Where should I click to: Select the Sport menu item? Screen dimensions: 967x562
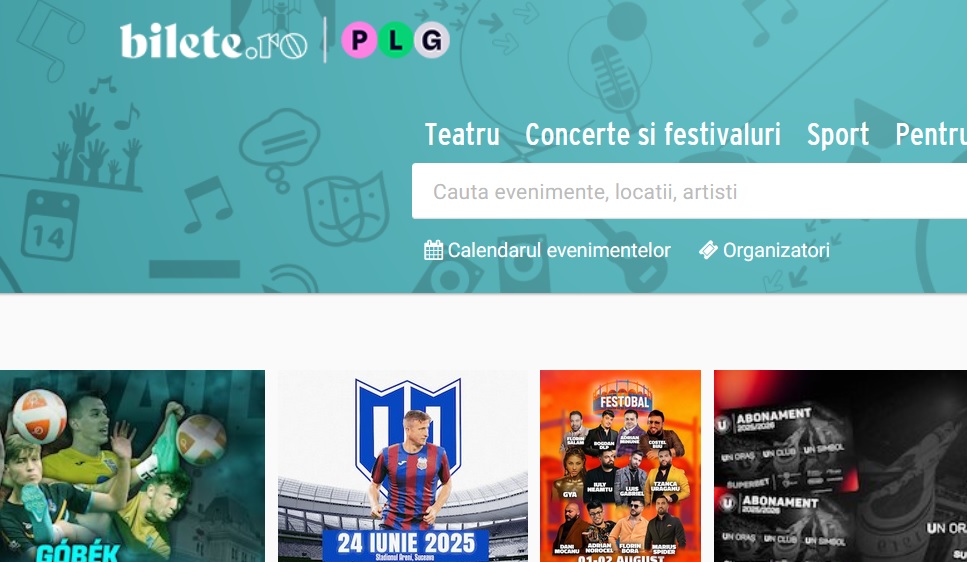coord(837,134)
